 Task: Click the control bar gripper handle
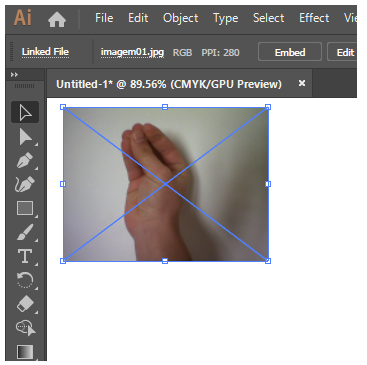click(12, 52)
